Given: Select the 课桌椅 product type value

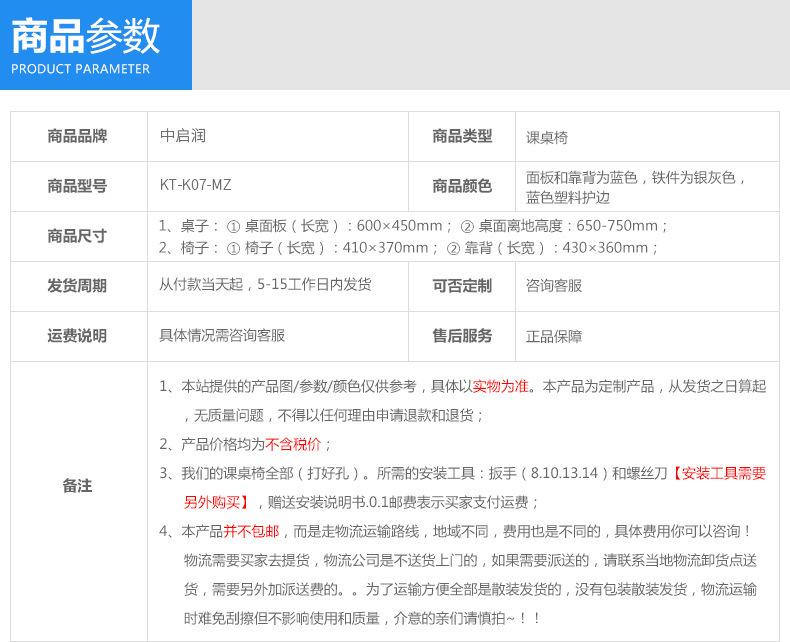Looking at the screenshot, I should (x=547, y=137).
